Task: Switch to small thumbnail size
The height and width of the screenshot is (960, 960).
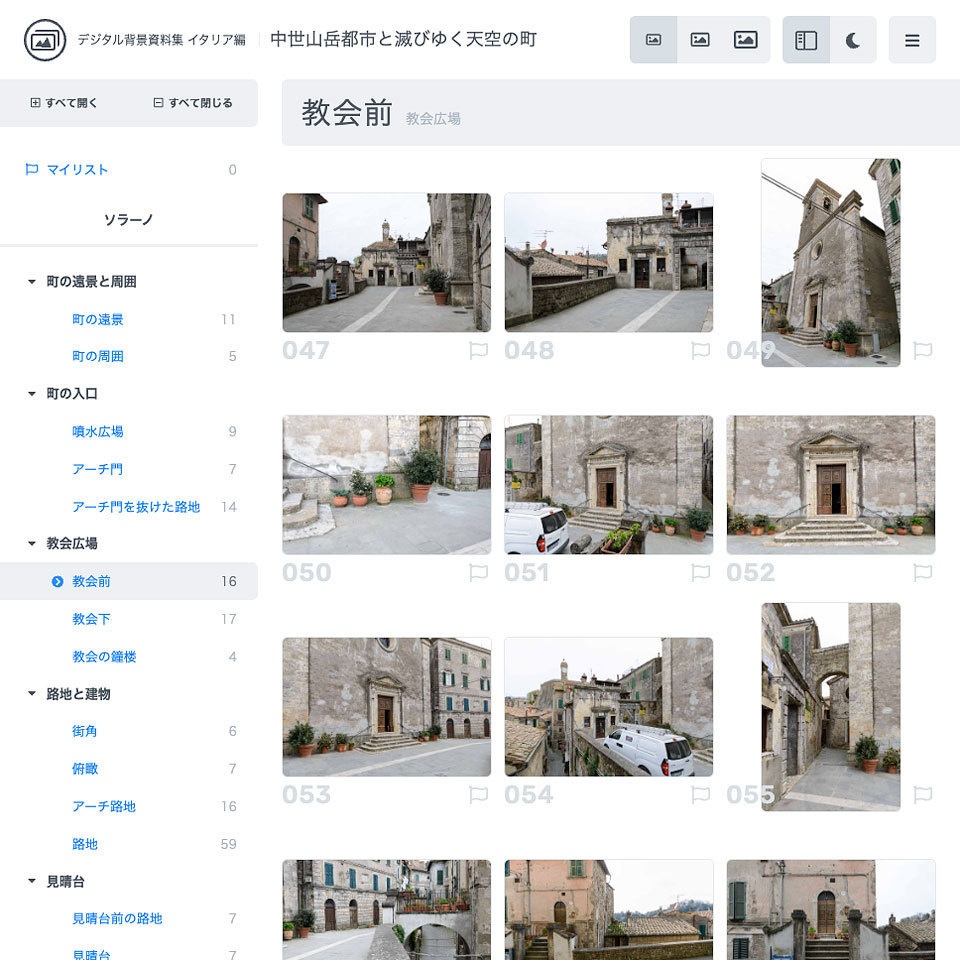Action: (653, 40)
